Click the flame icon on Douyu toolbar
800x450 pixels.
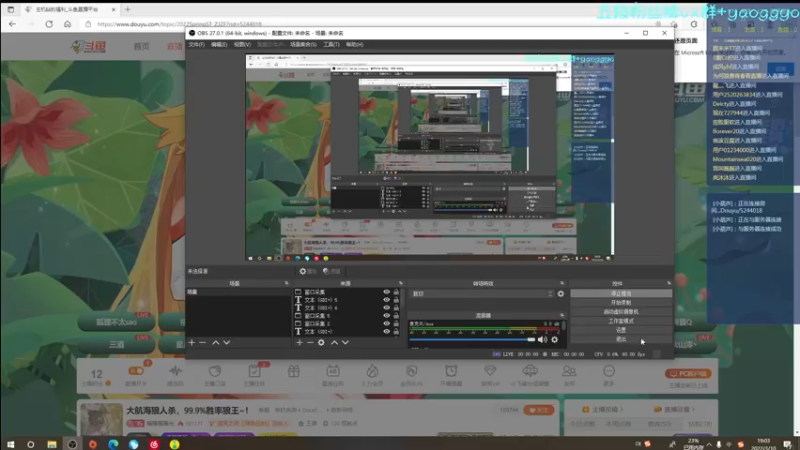pos(372,371)
